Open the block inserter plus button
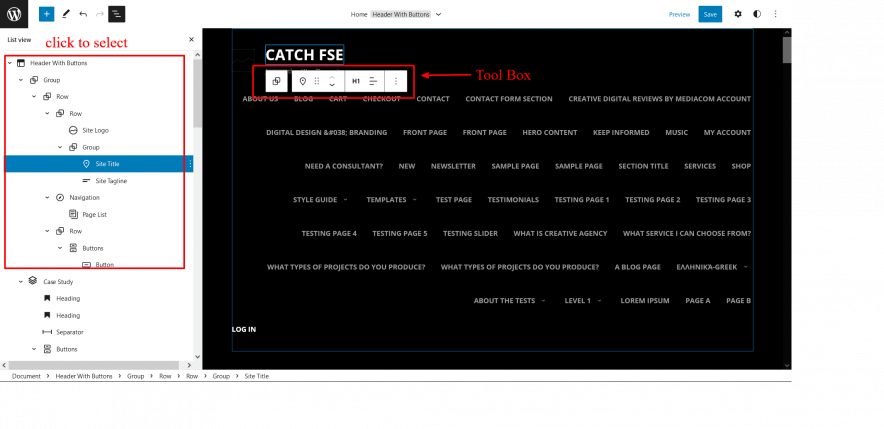The height and width of the screenshot is (429, 884). [46, 14]
